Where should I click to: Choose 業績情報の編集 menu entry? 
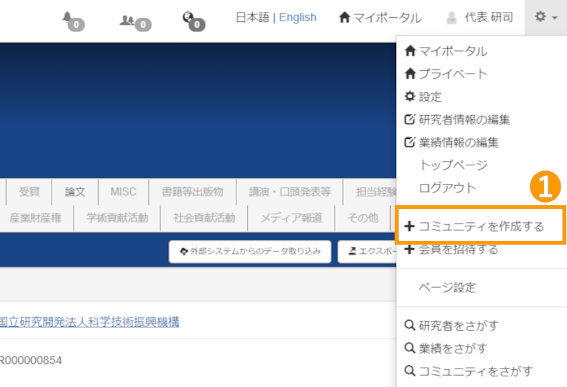pyautogui.click(x=459, y=142)
